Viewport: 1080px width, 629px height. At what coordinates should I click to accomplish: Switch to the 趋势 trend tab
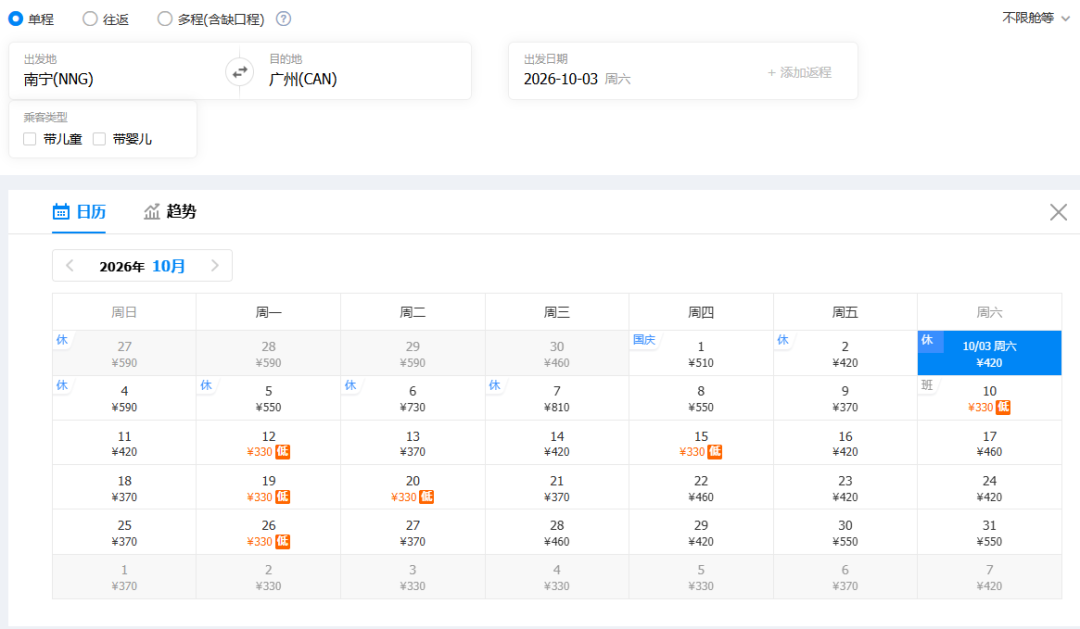coord(170,212)
